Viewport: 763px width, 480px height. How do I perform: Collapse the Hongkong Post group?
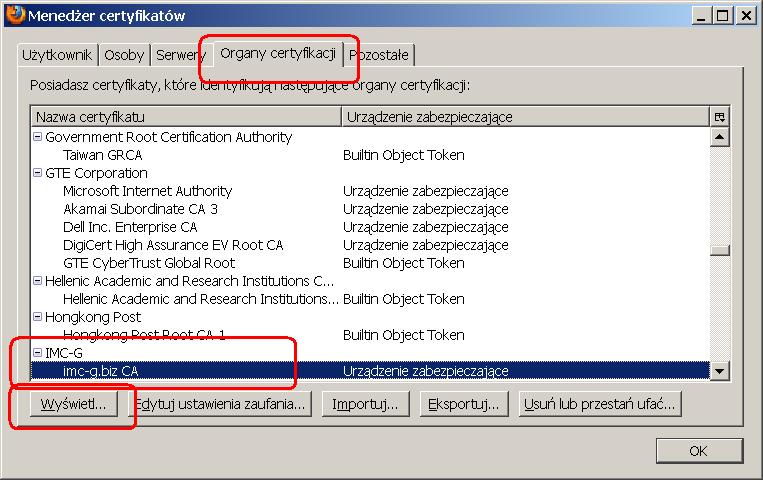click(x=38, y=317)
